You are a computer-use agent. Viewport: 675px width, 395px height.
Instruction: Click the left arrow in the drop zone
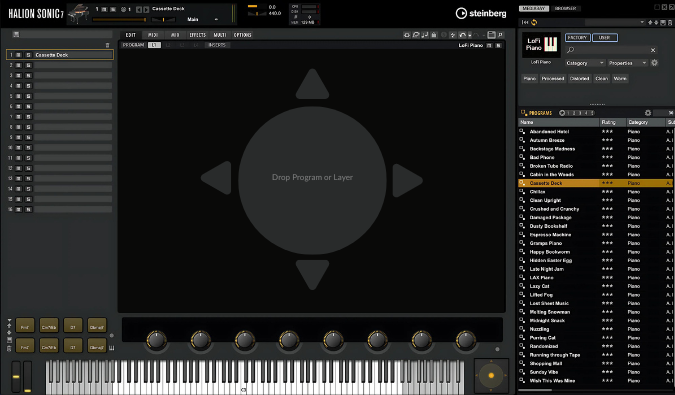tap(216, 177)
